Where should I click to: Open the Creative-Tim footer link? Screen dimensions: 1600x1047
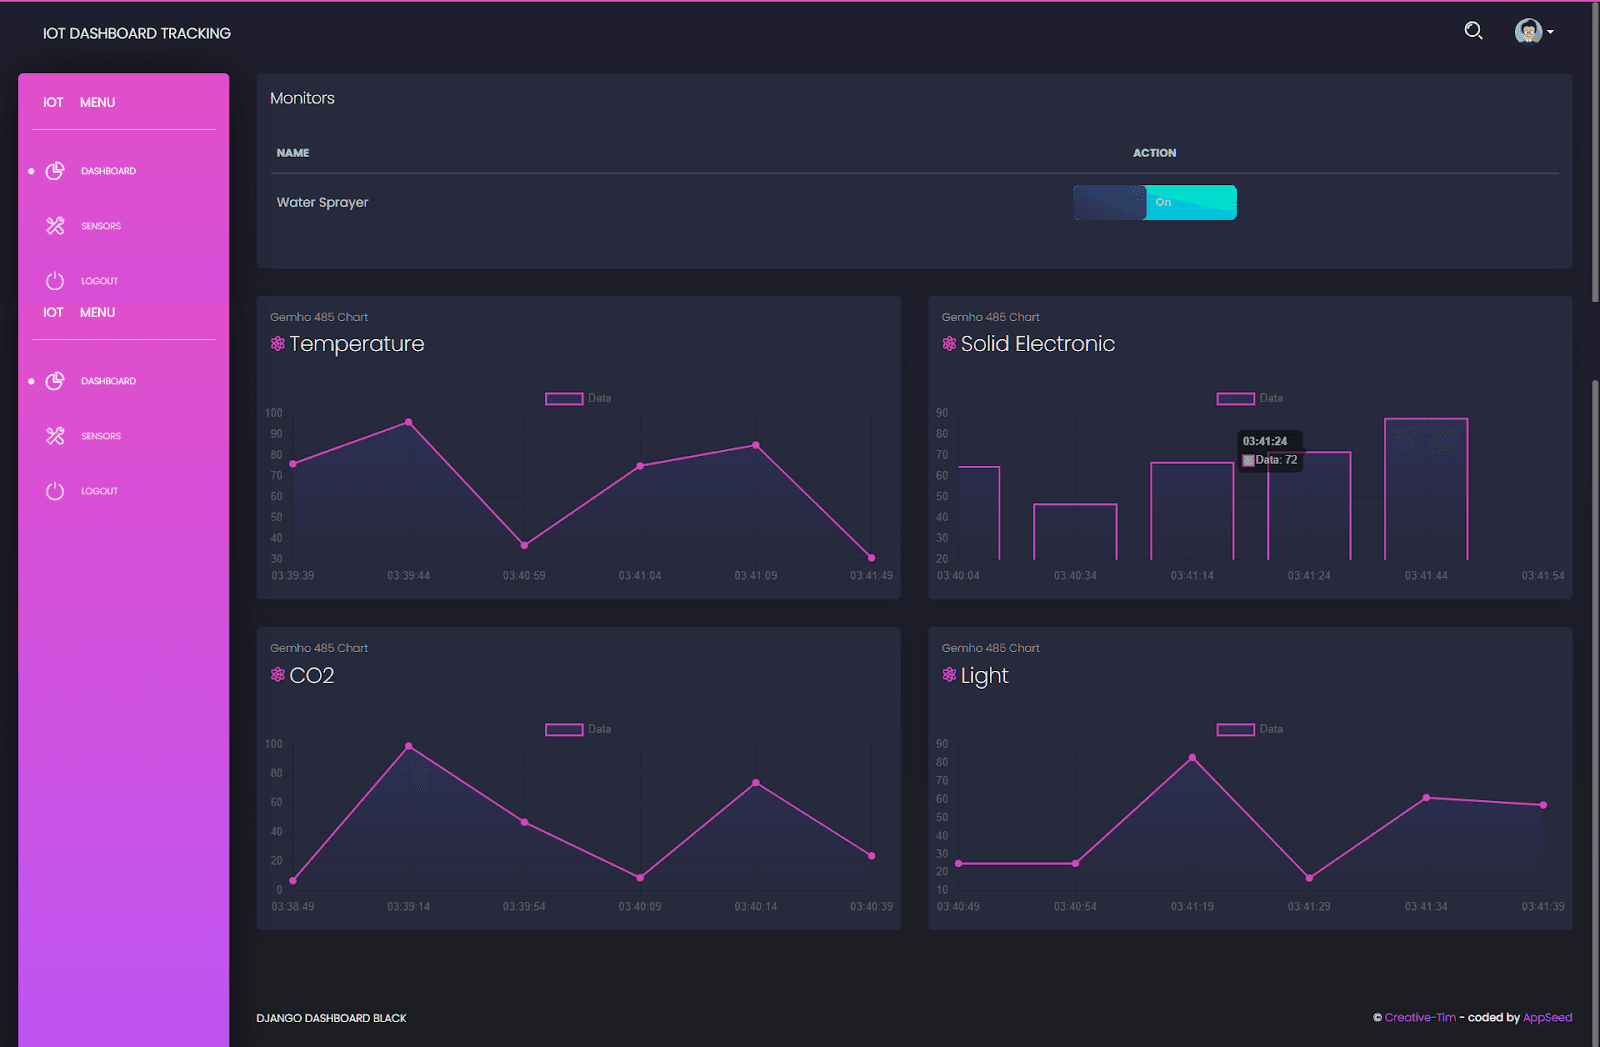(x=1419, y=1018)
